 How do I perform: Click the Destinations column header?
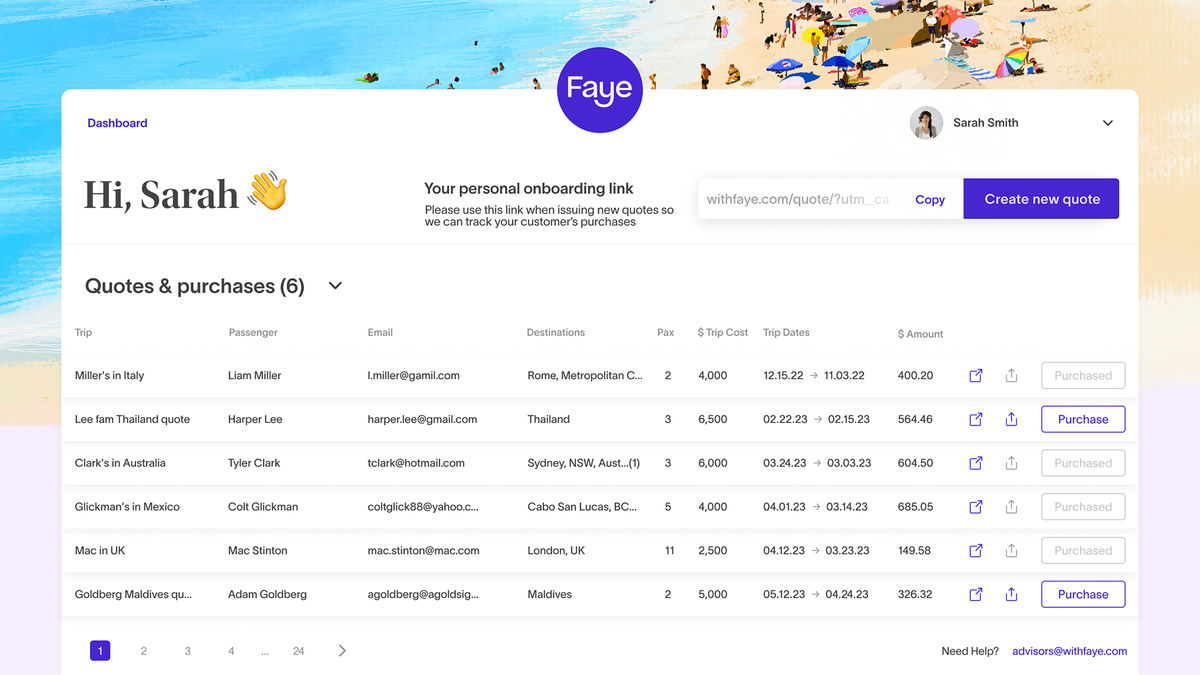[556, 332]
